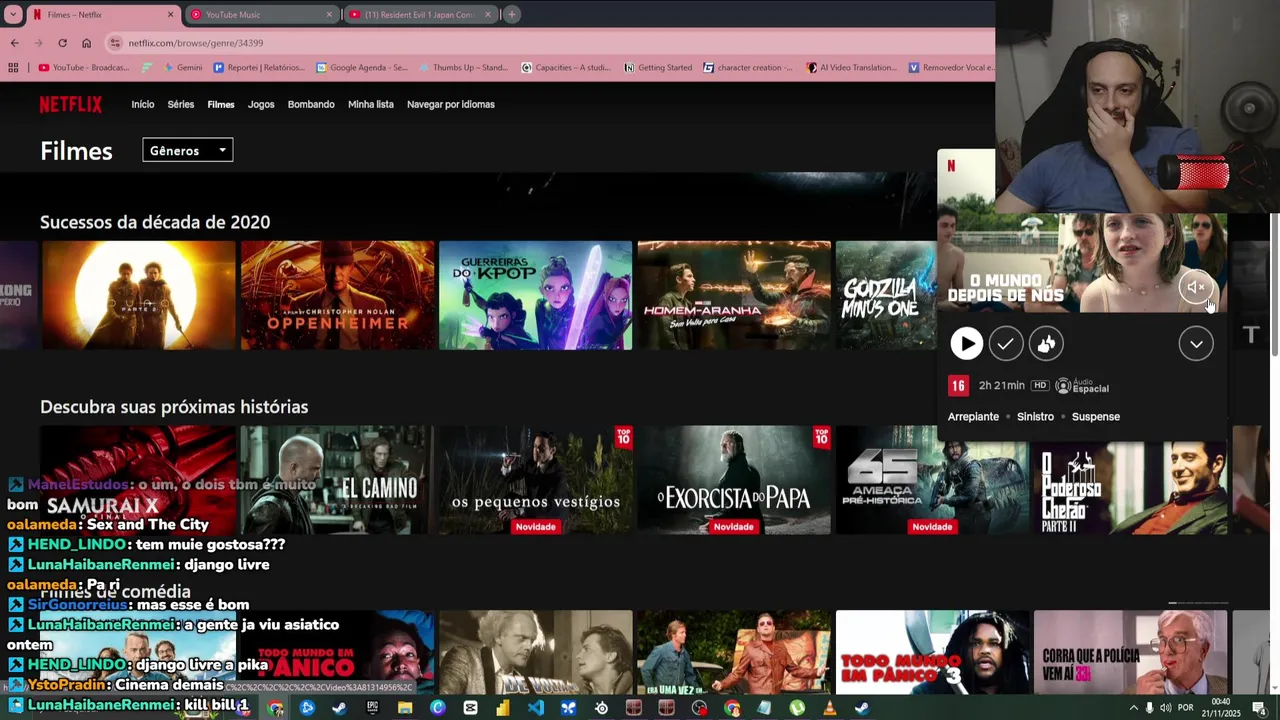Open the Início menu item
The height and width of the screenshot is (720, 1280).
[143, 104]
